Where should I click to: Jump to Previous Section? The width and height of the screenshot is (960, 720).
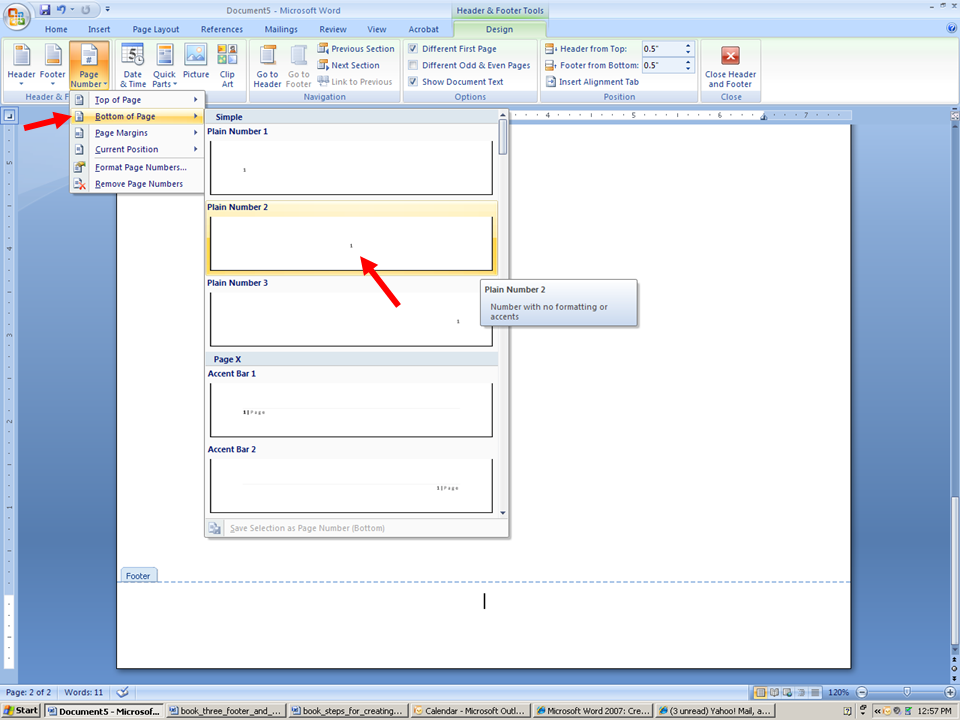pos(356,48)
